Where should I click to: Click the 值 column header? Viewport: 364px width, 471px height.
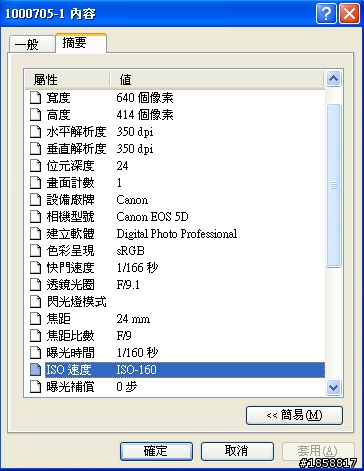point(217,80)
